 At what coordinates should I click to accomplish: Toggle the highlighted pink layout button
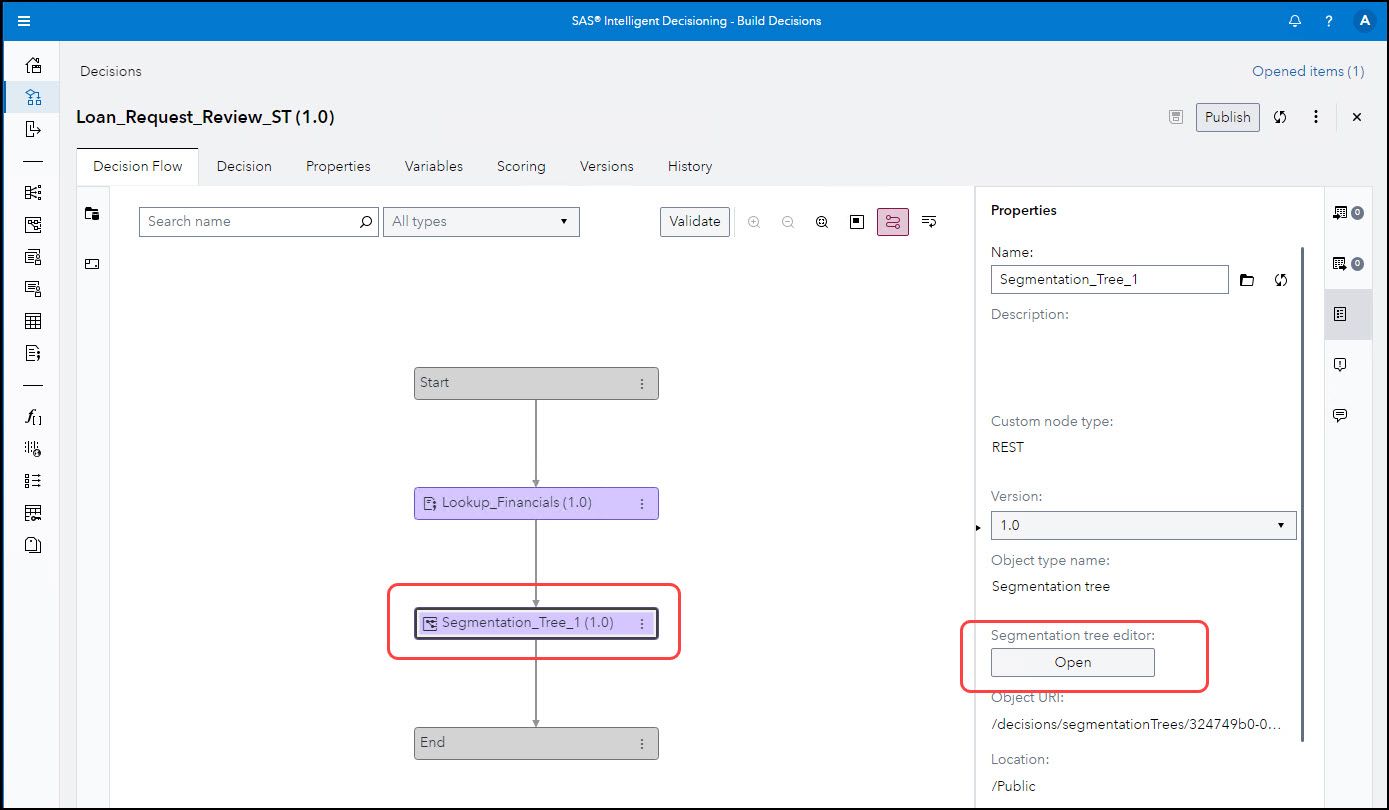point(893,222)
